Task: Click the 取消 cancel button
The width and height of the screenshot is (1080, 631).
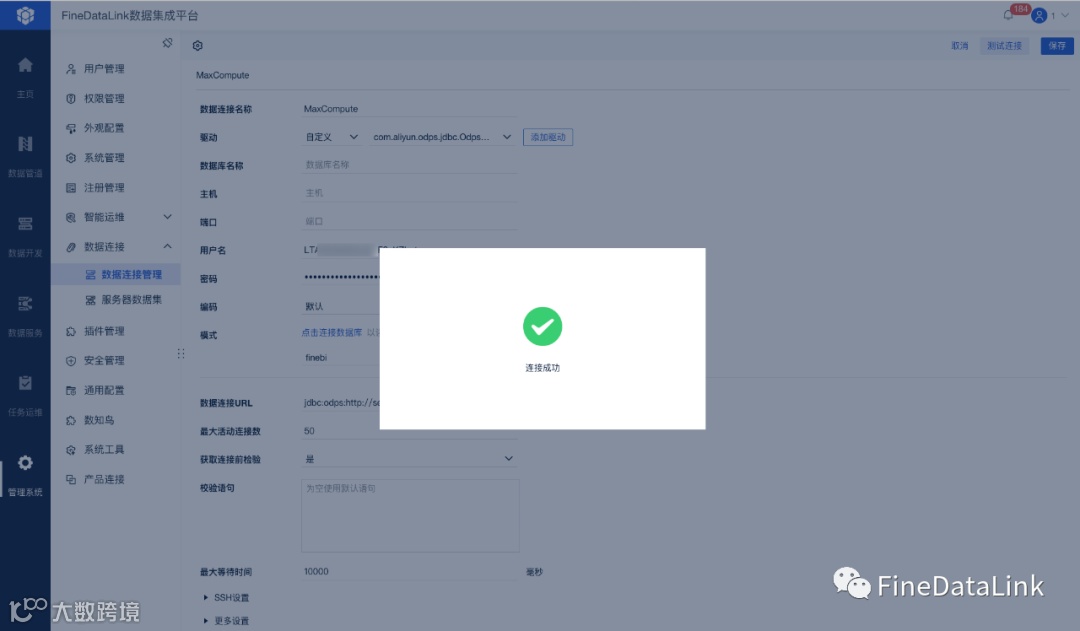Action: point(959,45)
